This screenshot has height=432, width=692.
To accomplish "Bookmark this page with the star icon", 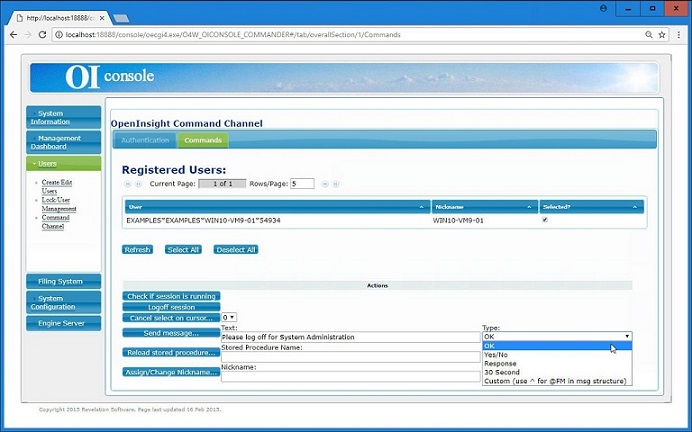I will [x=662, y=34].
